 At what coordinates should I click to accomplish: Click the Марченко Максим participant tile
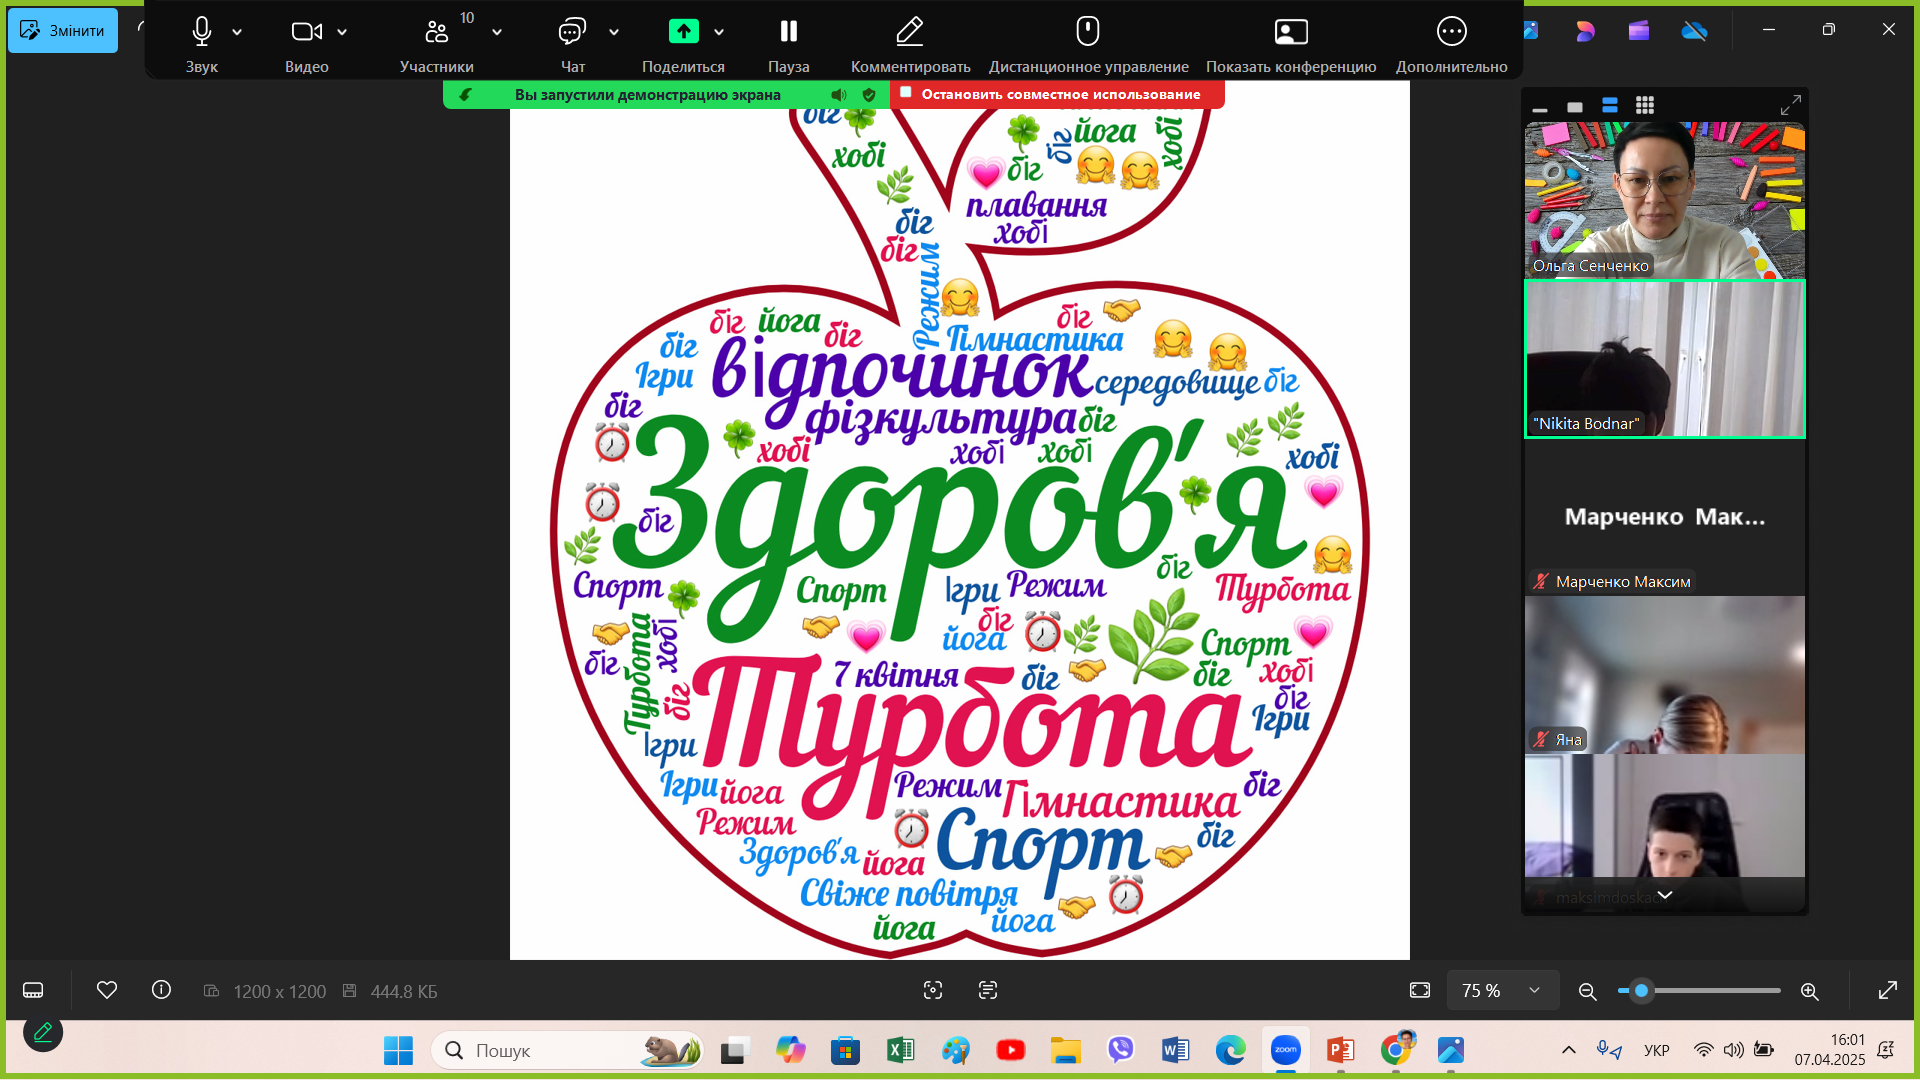[1665, 517]
